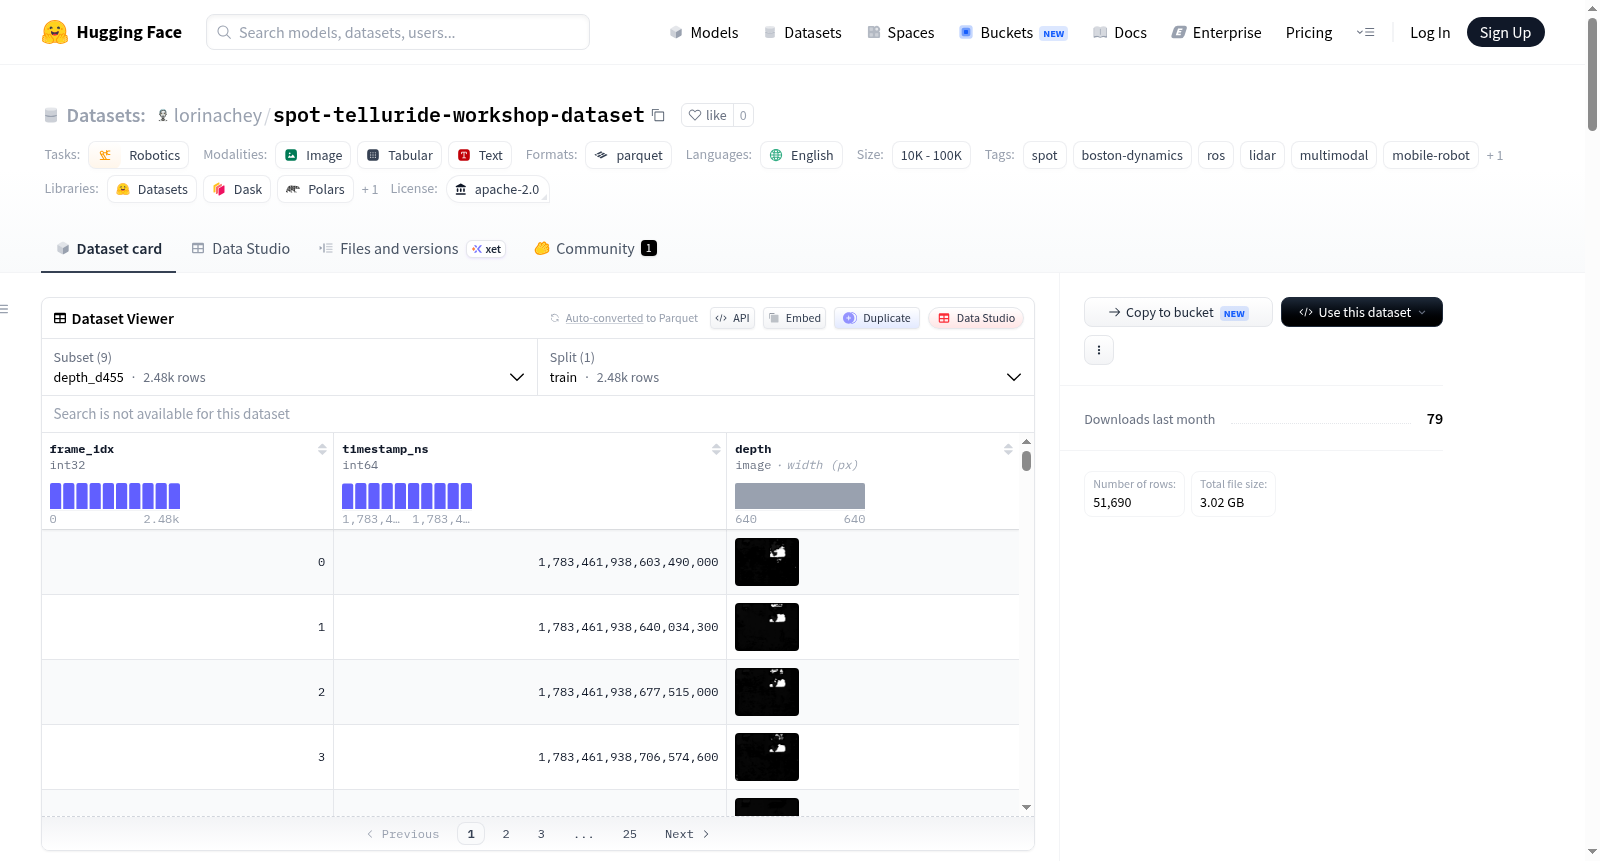Click the Polars library tag
Image resolution: width=1600 pixels, height=861 pixels.
(315, 189)
